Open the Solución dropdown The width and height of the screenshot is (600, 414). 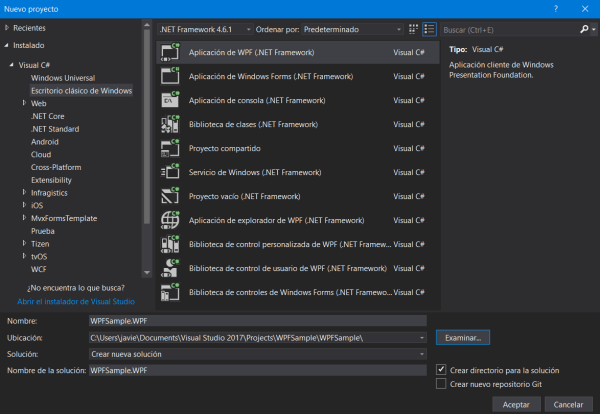257,354
